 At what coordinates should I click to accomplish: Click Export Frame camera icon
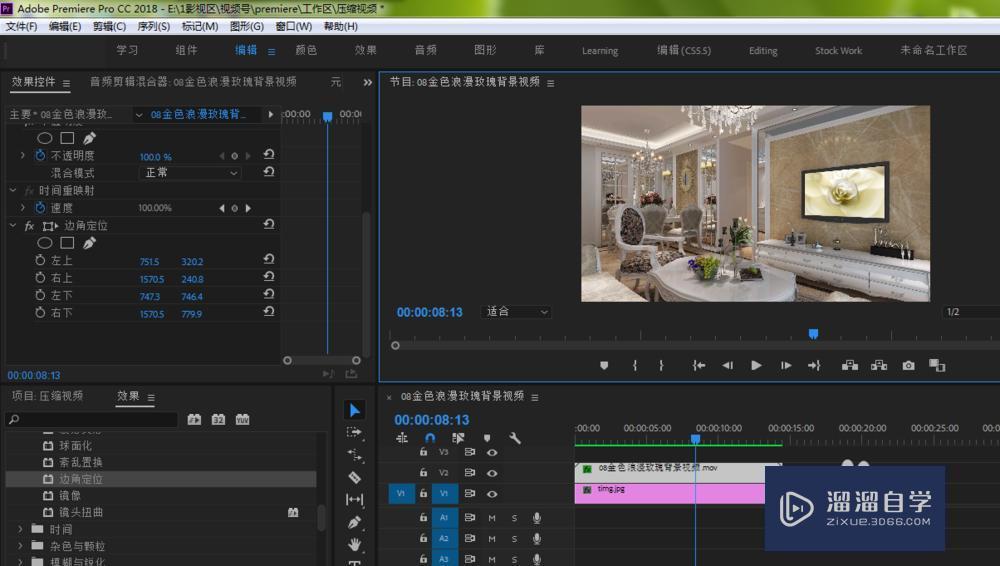coord(909,366)
